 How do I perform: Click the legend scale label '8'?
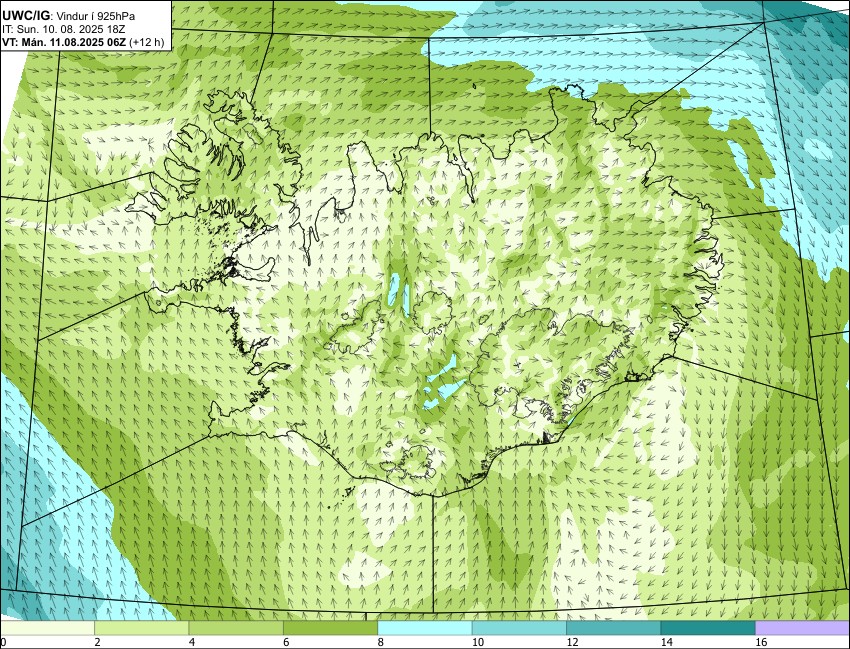click(381, 642)
